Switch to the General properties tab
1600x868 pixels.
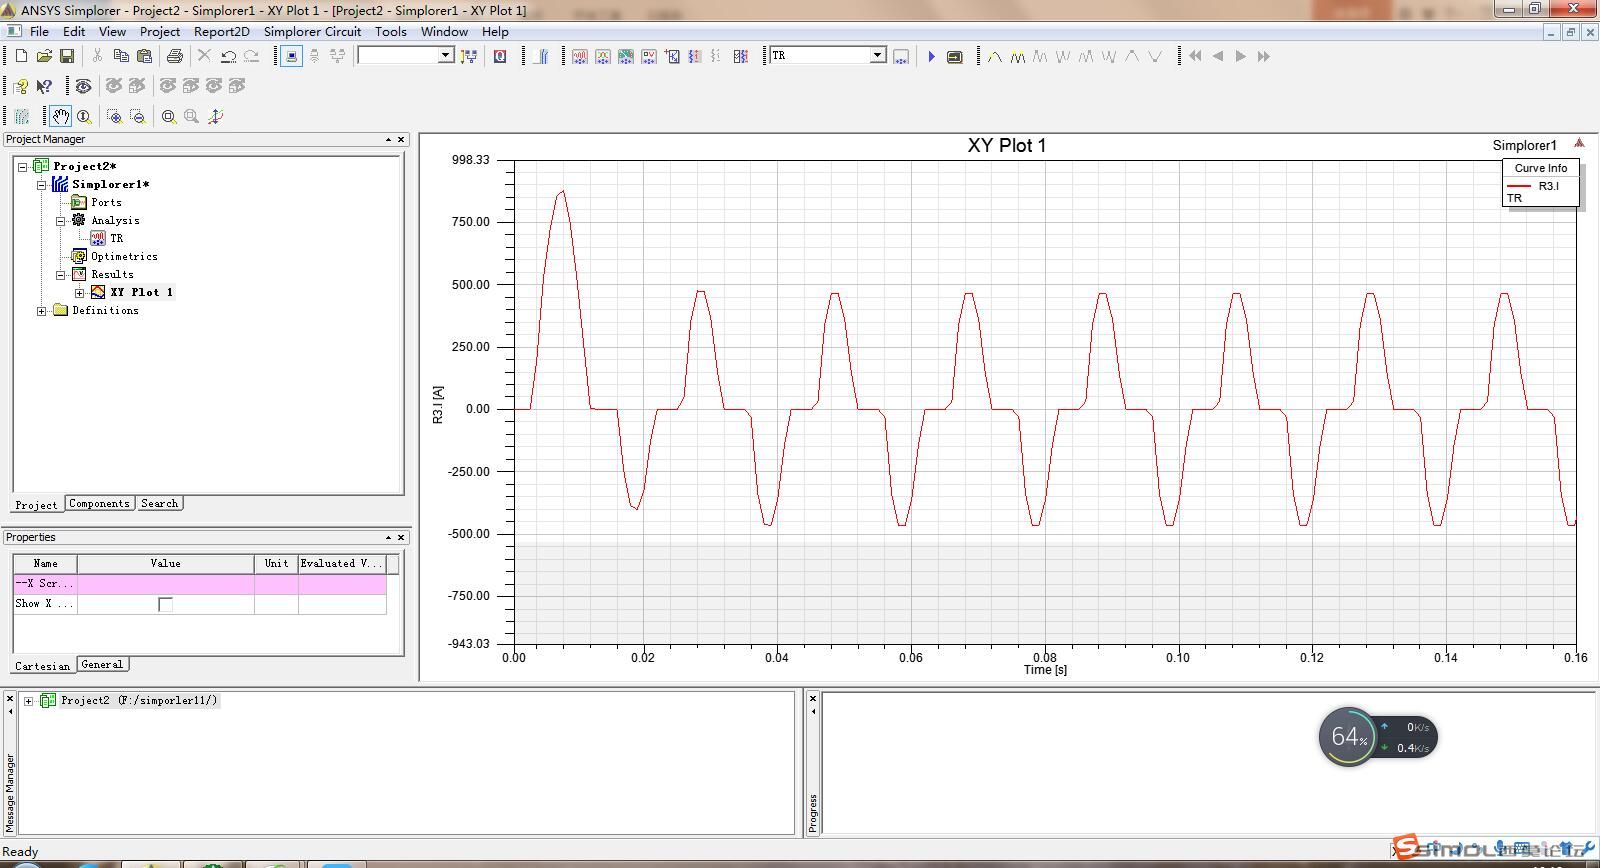102,664
